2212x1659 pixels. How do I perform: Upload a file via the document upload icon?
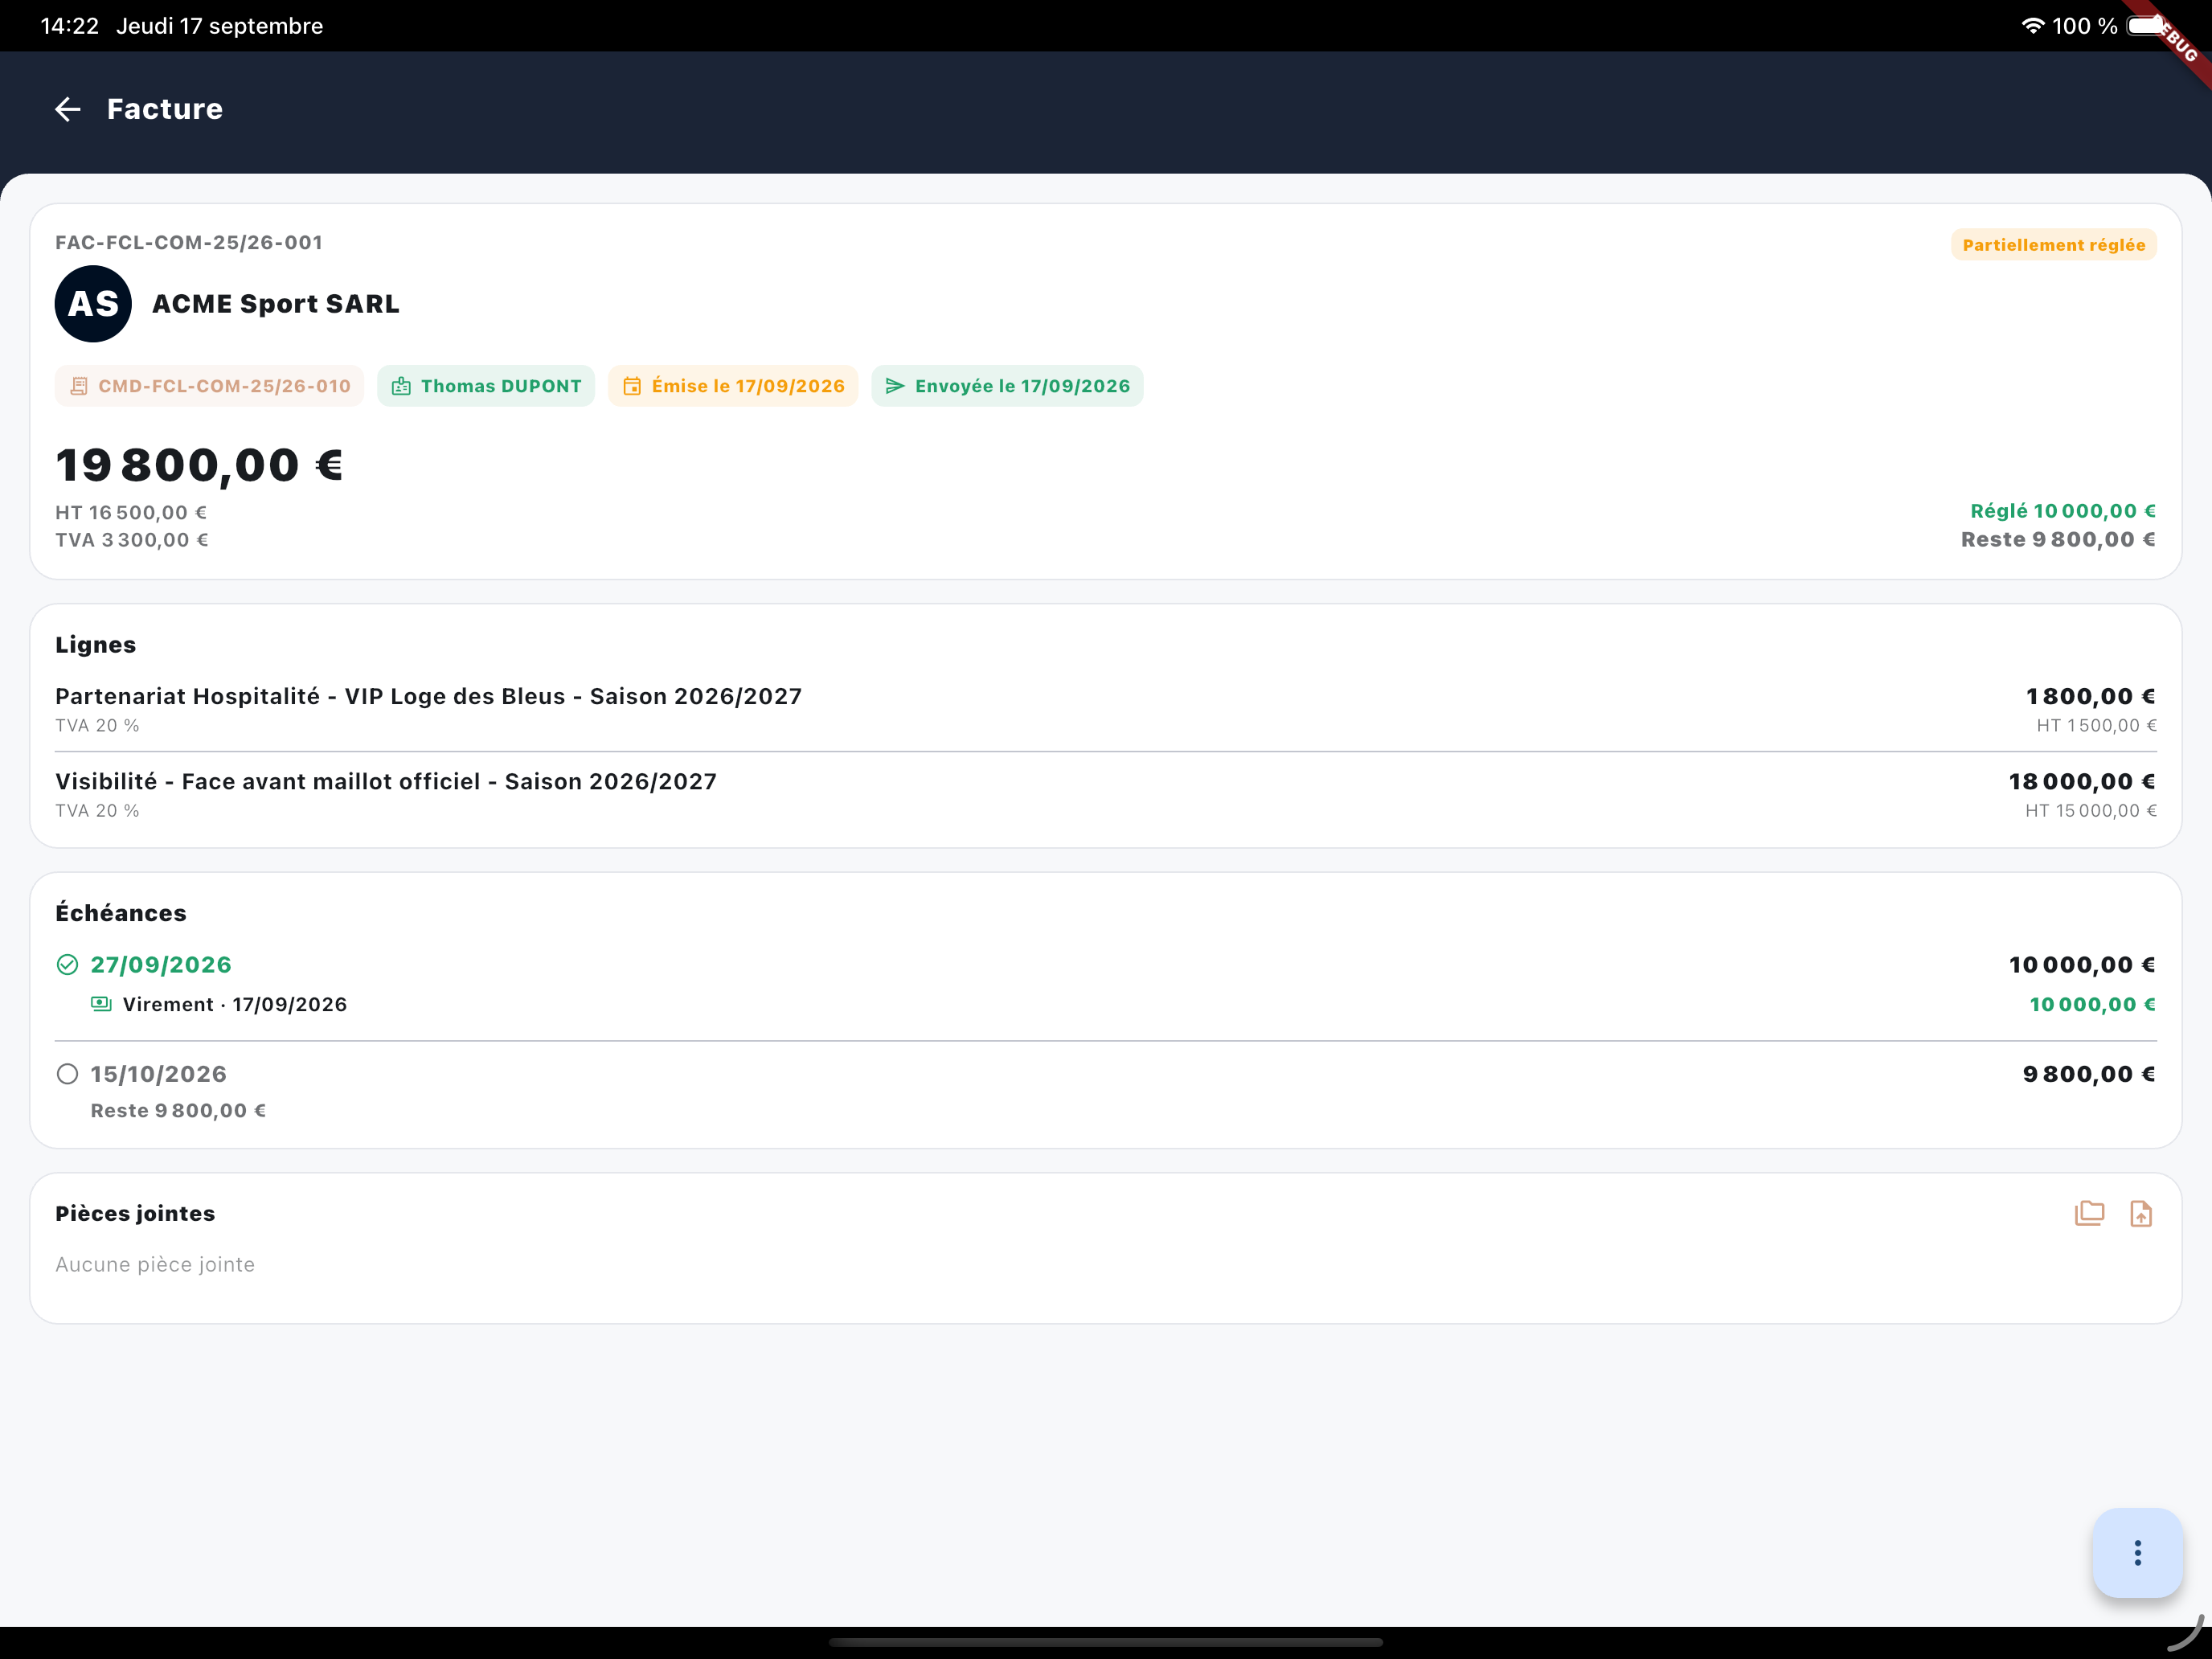point(2141,1213)
